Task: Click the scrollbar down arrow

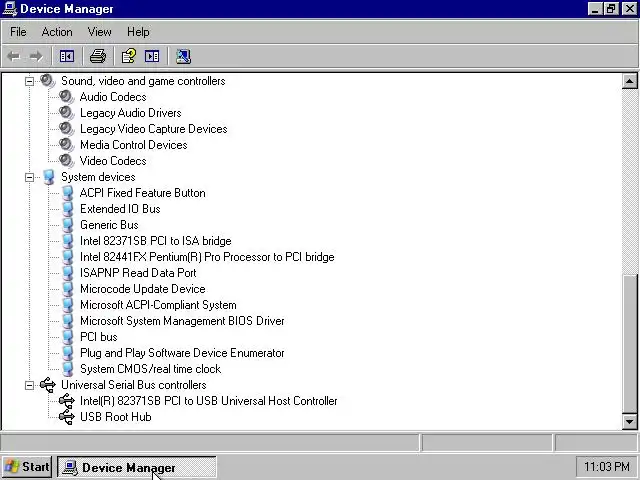Action: (629, 422)
